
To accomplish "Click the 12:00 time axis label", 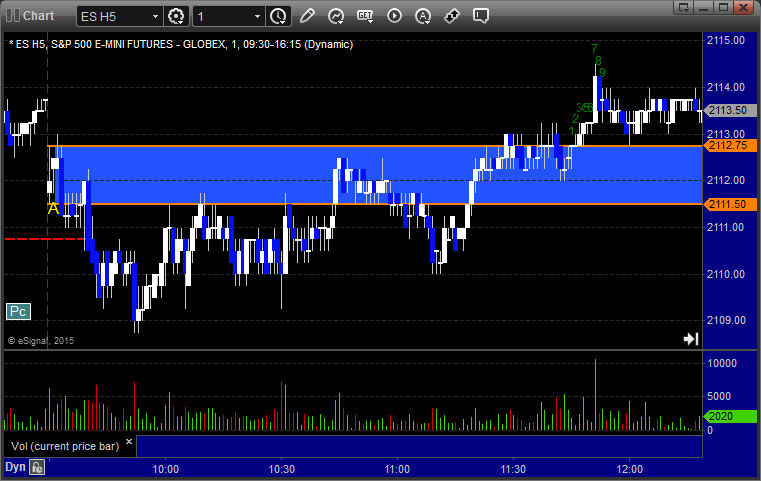I will [629, 469].
